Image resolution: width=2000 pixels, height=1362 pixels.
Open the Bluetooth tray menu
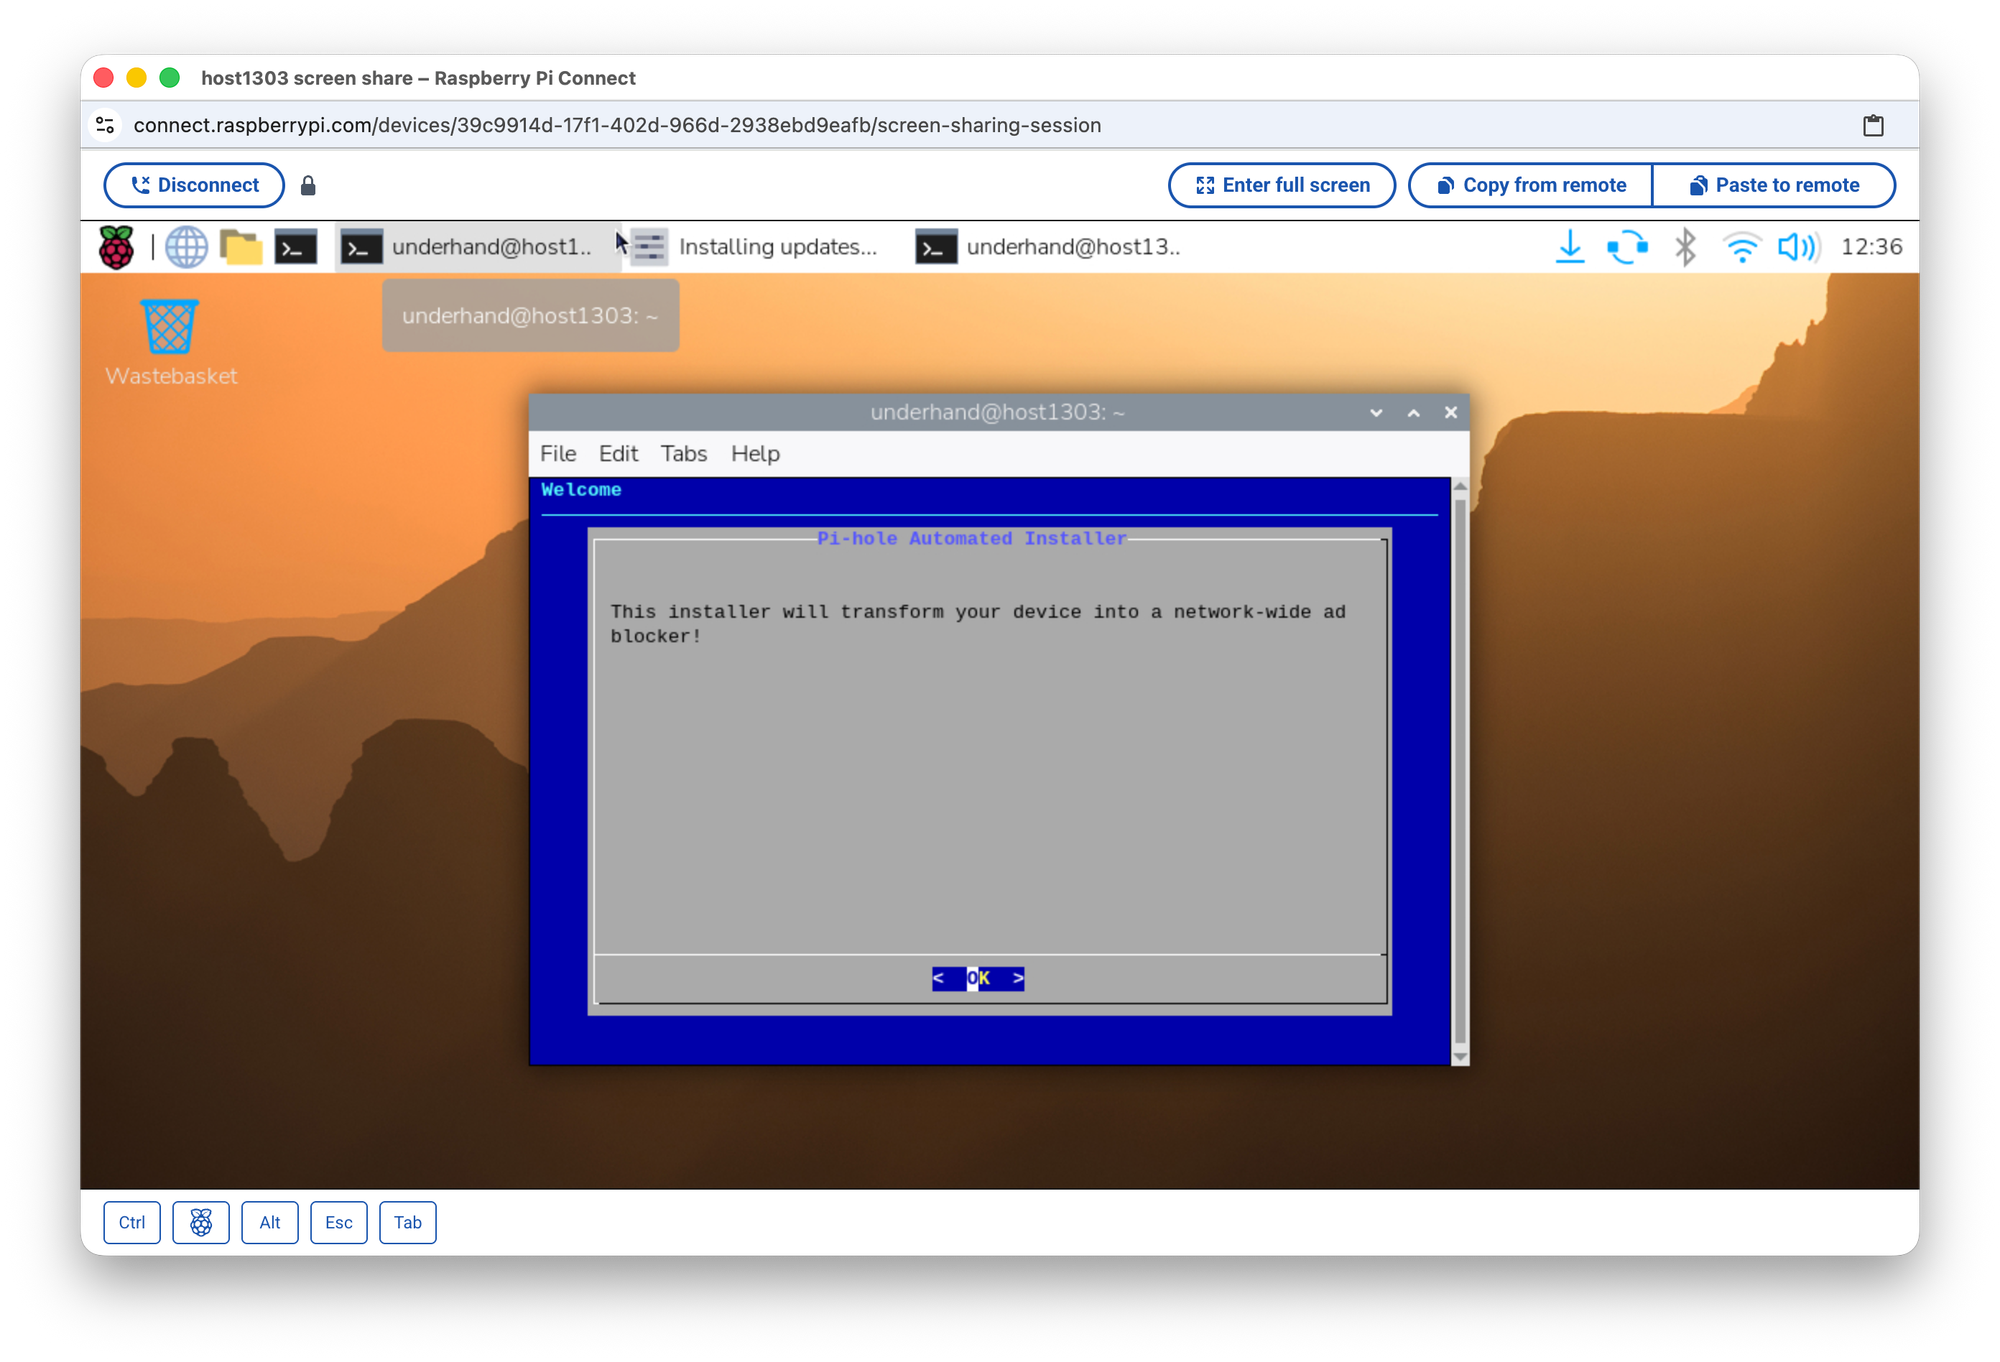(1685, 247)
